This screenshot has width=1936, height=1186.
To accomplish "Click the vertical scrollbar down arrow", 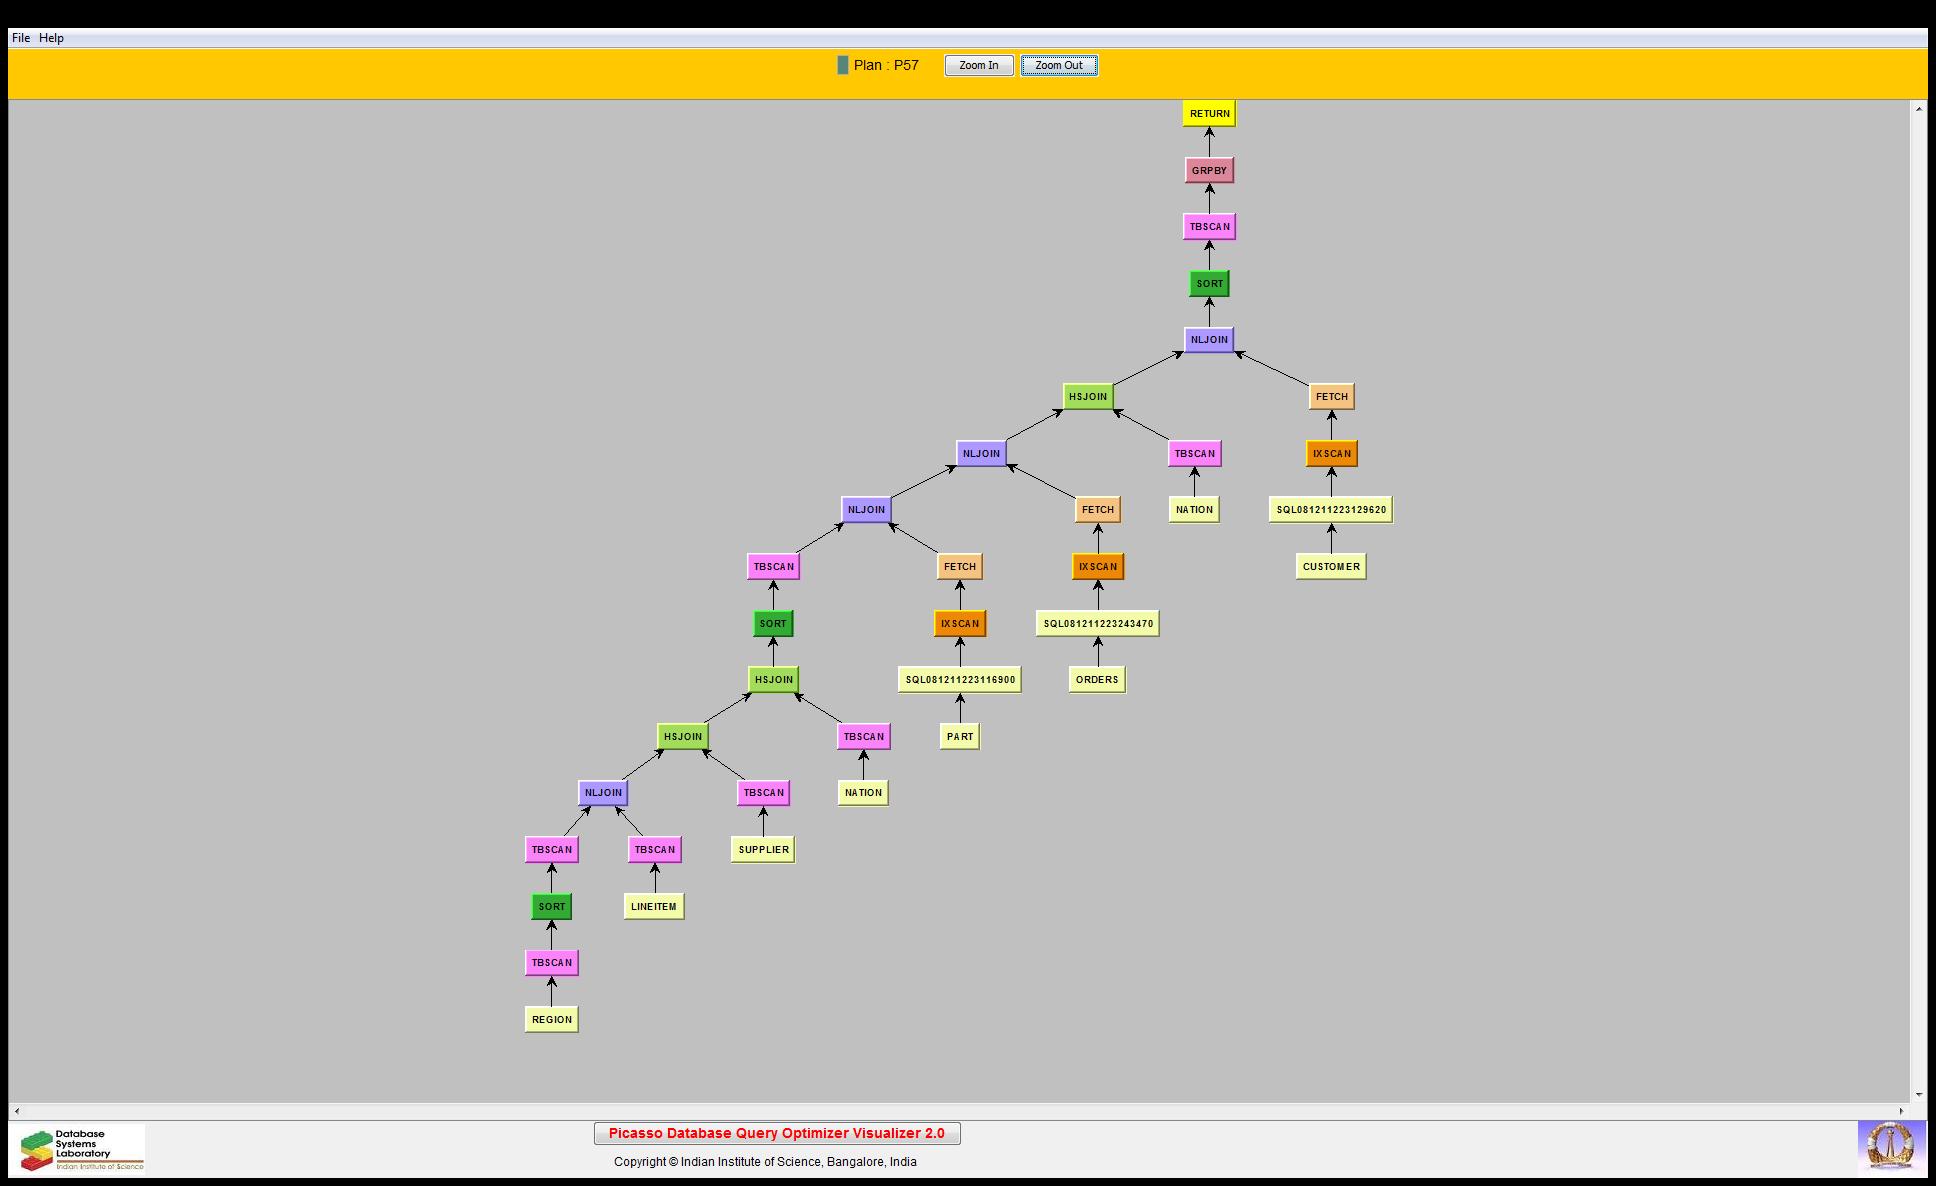I will [x=1918, y=1095].
